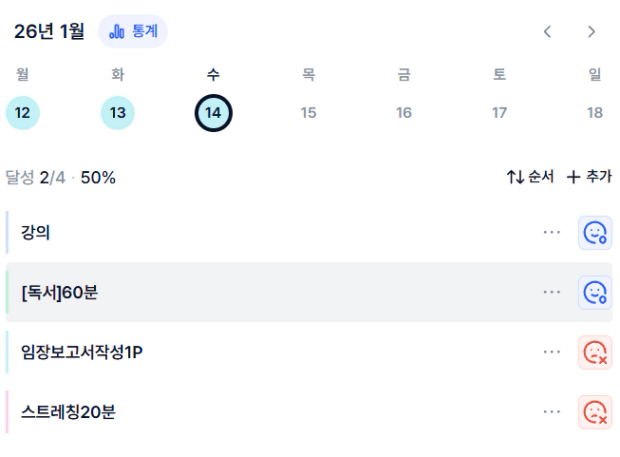Select Tuesday the 13th
This screenshot has height=457, width=620.
click(x=117, y=113)
